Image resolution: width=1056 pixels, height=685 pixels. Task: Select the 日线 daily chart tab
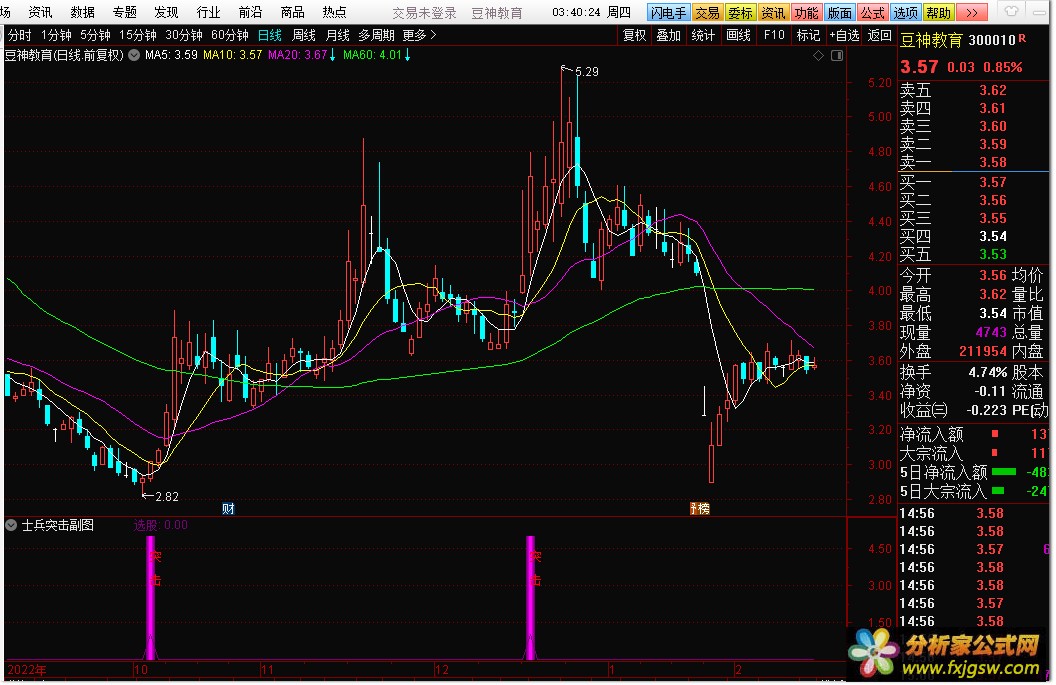coord(270,35)
